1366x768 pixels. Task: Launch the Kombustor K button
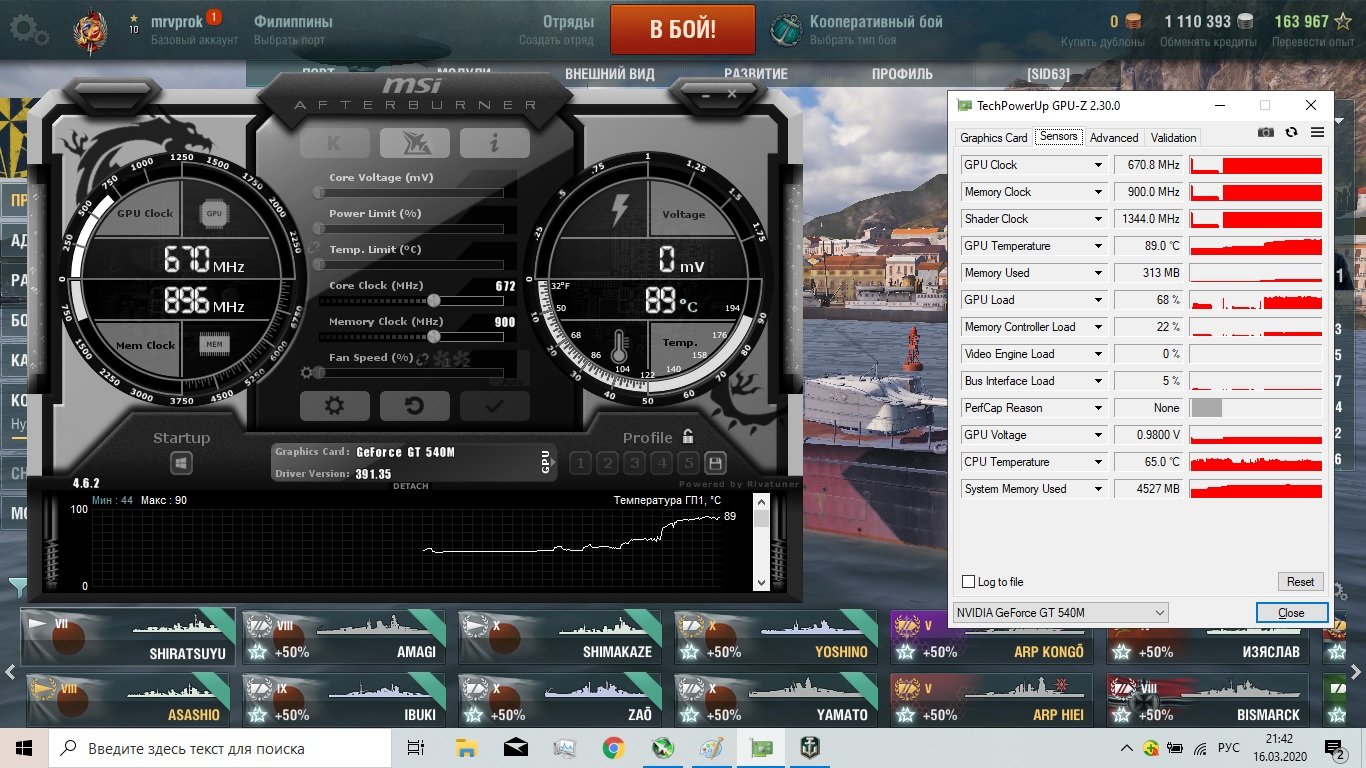click(335, 143)
